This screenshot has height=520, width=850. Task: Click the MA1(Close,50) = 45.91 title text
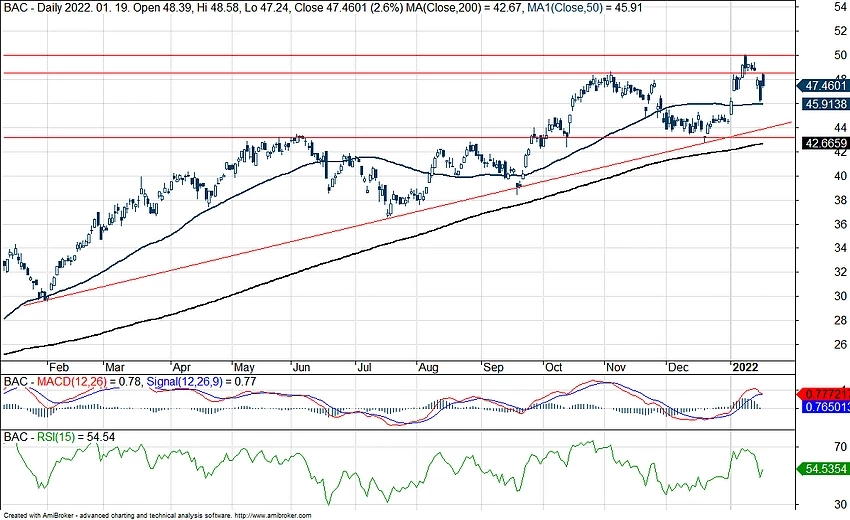coord(585,8)
